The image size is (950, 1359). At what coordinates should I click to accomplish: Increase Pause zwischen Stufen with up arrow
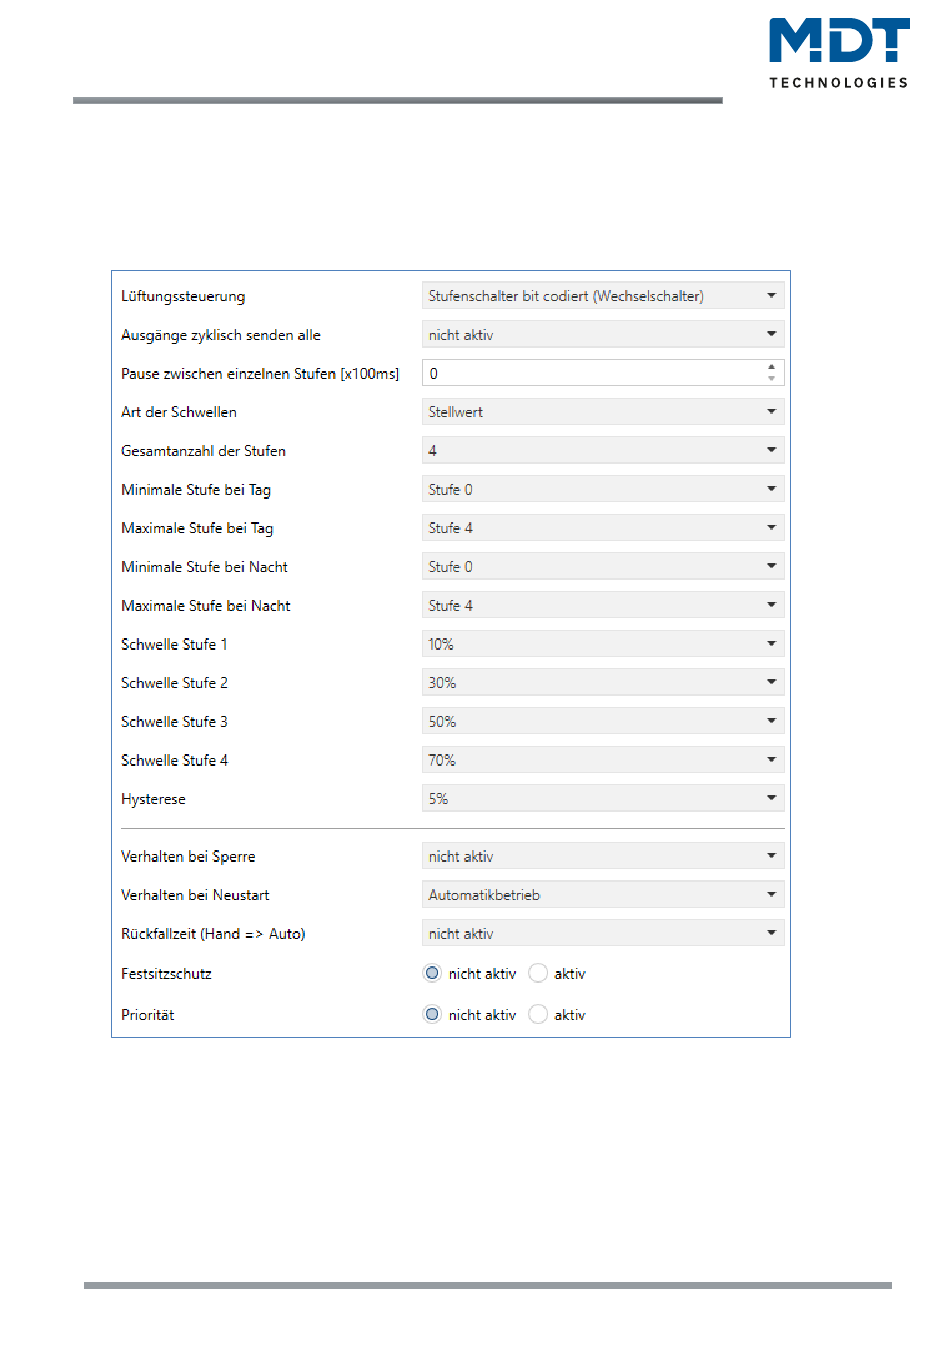[771, 367]
